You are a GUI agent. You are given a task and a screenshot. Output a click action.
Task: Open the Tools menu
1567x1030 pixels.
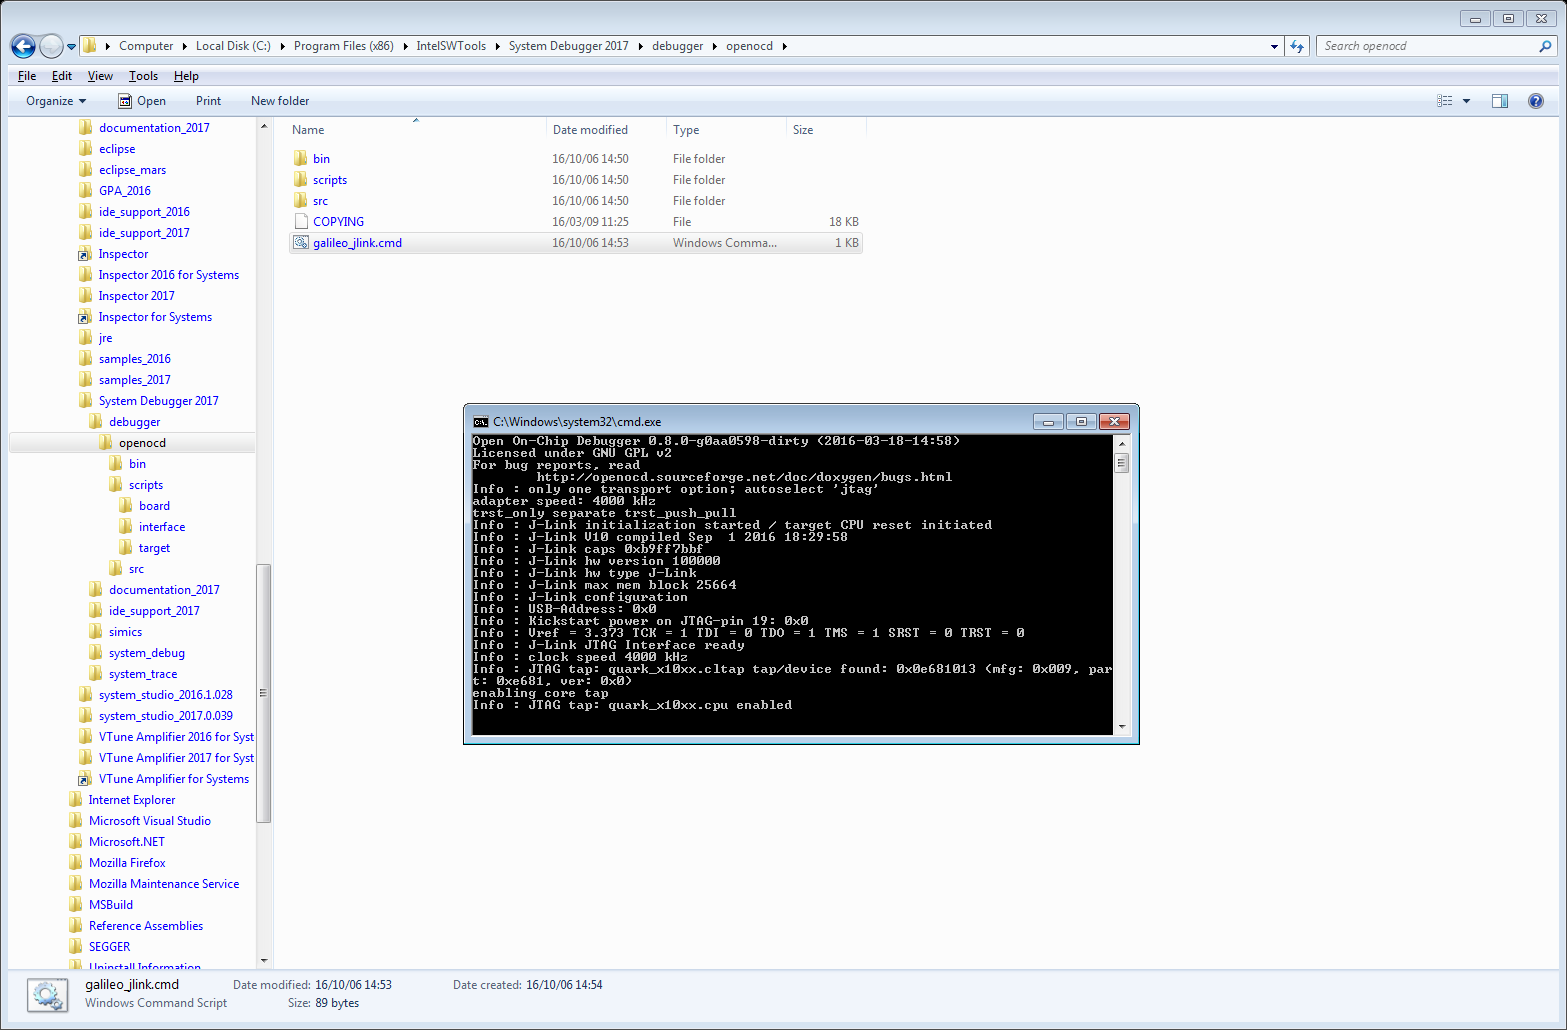click(143, 76)
